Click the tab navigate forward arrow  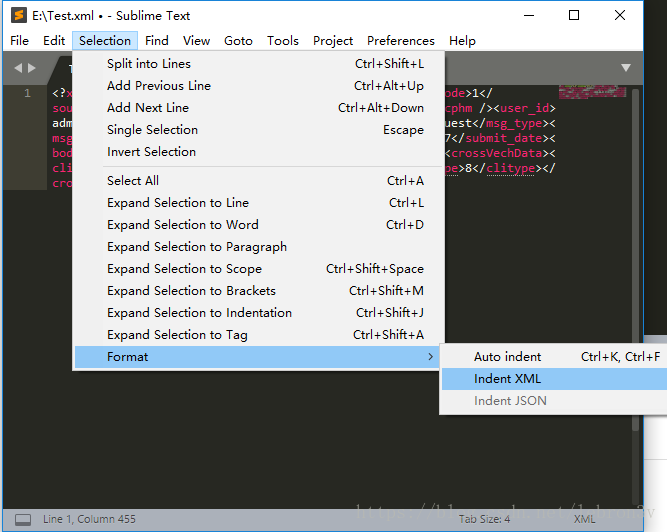coord(32,68)
